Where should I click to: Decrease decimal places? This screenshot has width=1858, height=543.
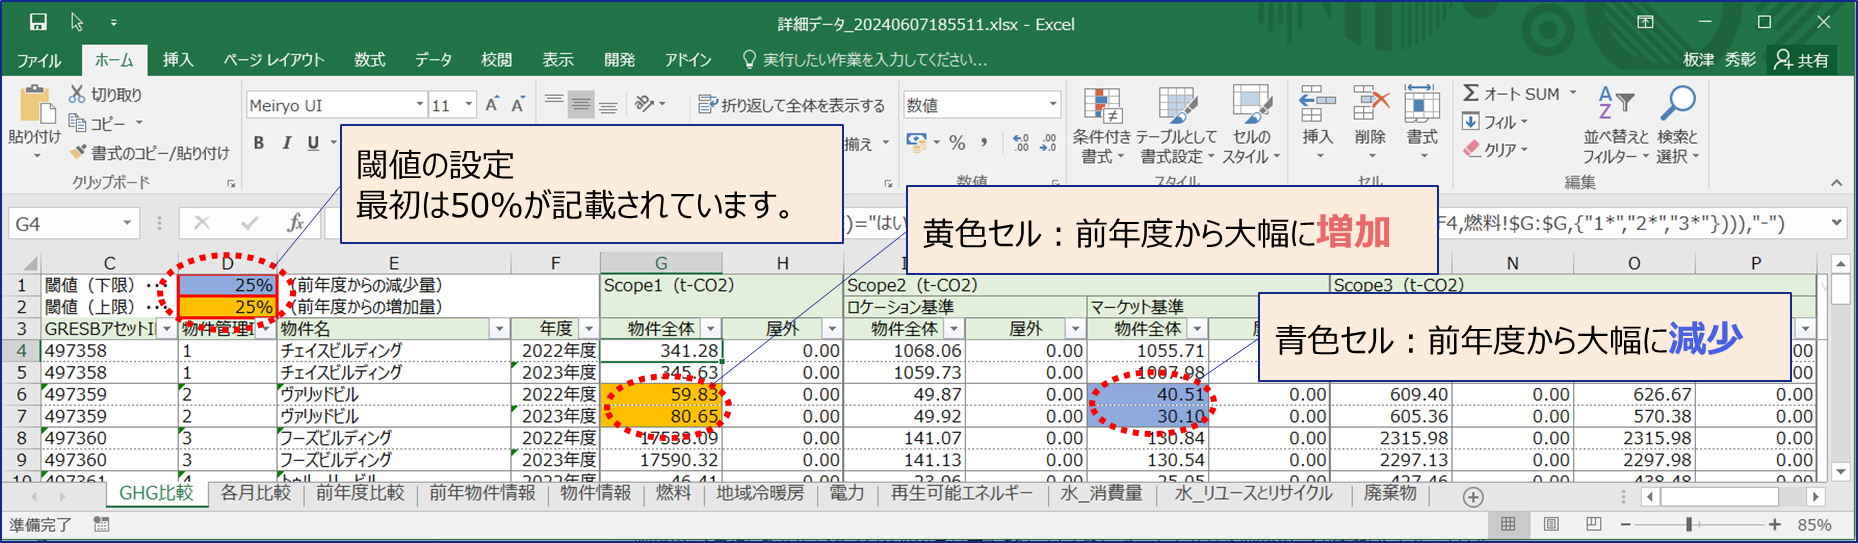tap(1048, 142)
